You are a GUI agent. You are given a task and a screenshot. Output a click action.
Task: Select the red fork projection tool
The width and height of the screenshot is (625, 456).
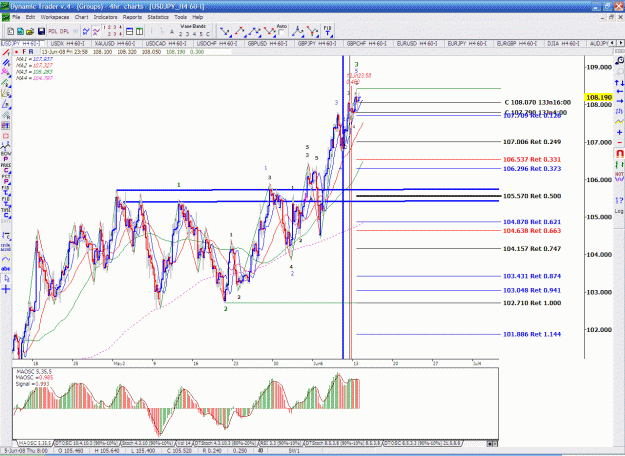[312, 31]
